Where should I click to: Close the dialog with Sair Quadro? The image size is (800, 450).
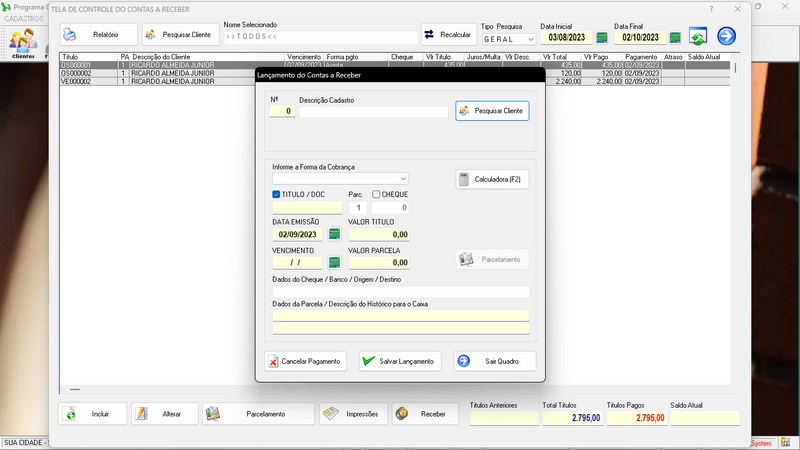[x=494, y=361]
